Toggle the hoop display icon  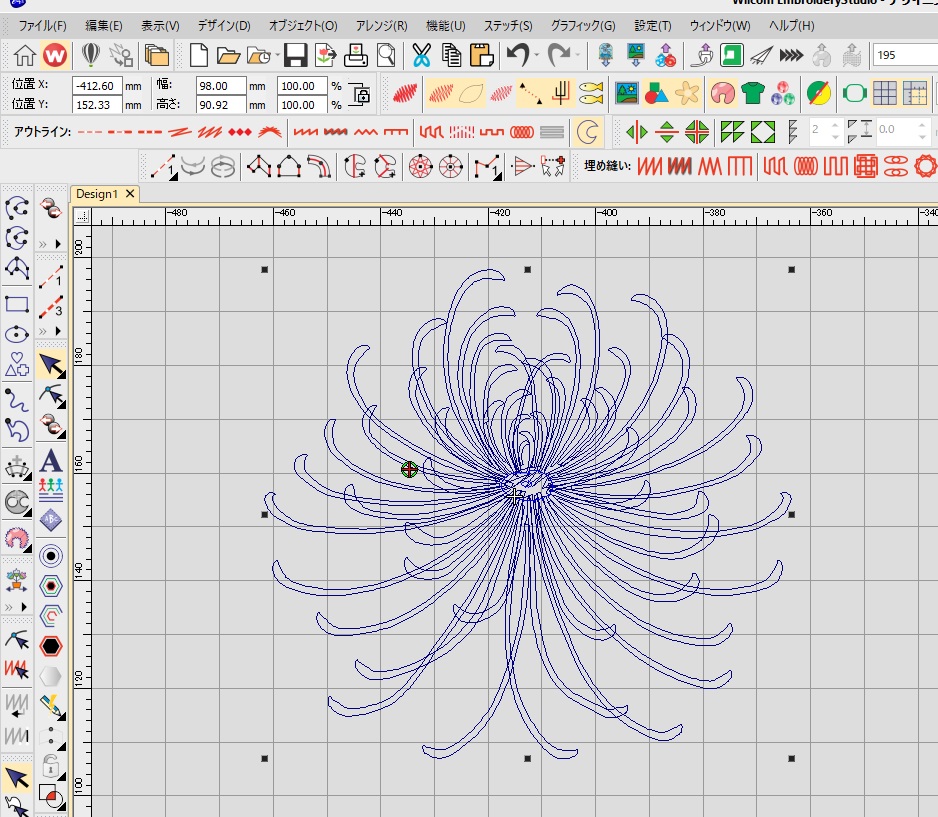854,93
